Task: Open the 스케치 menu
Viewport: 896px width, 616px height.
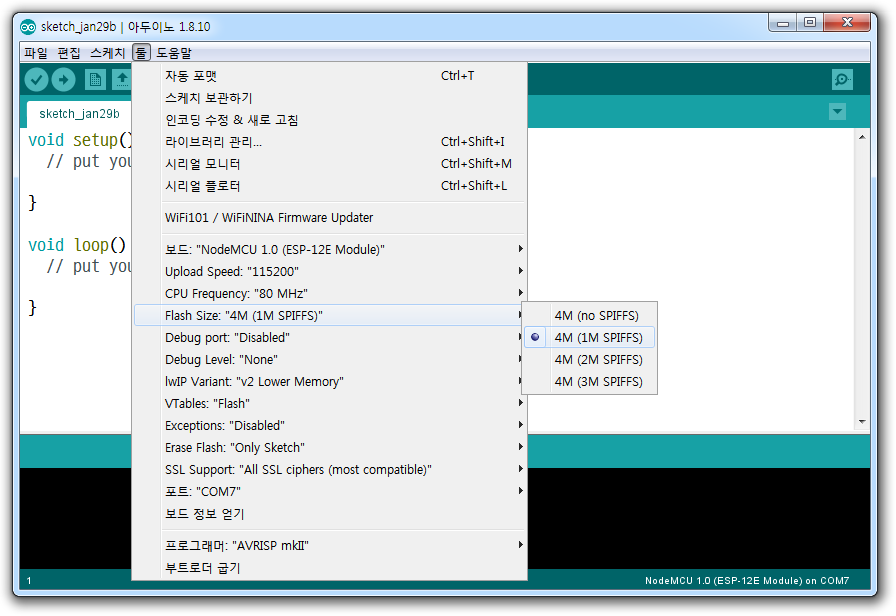Action: 107,53
